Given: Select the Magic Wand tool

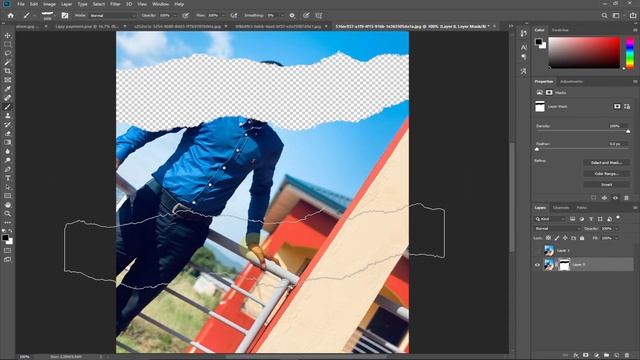Looking at the screenshot, I should (7, 62).
